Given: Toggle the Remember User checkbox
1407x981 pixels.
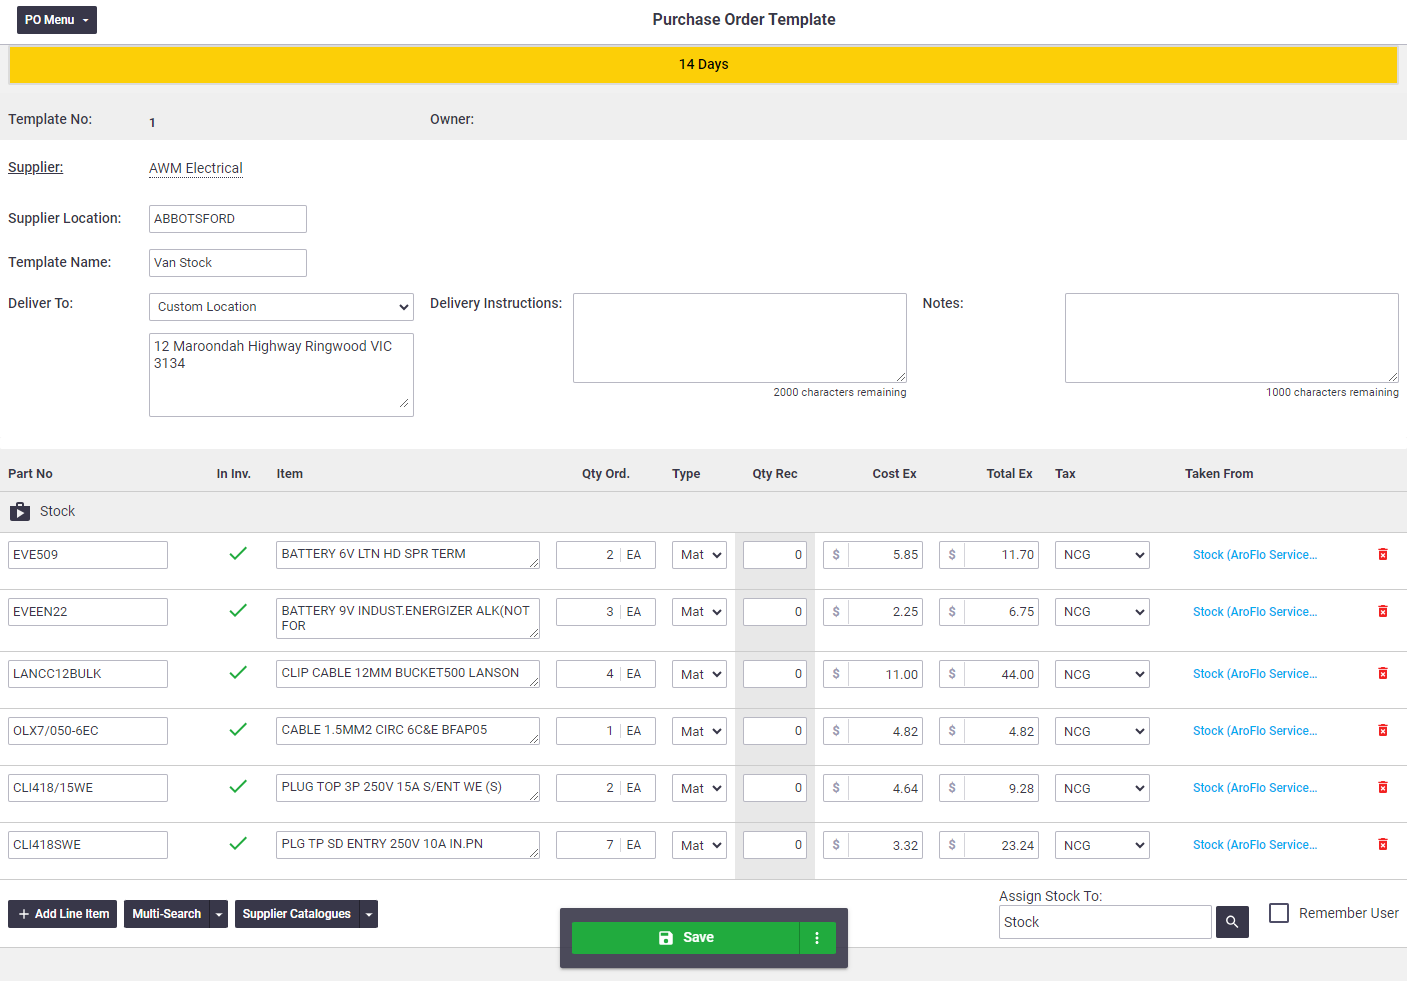Looking at the screenshot, I should (x=1279, y=913).
